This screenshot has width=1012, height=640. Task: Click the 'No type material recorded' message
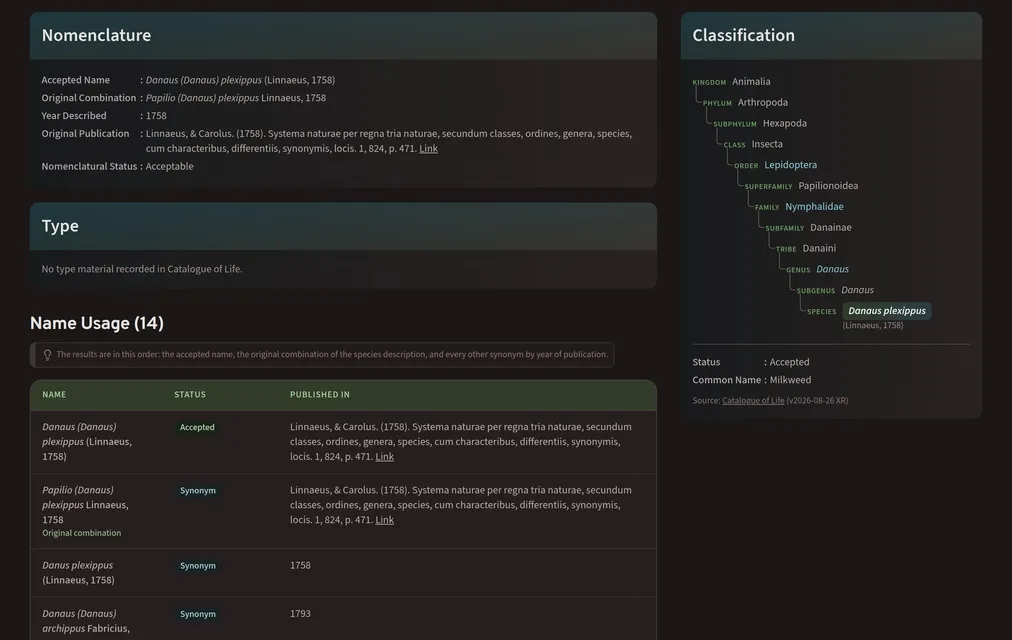[x=142, y=269]
